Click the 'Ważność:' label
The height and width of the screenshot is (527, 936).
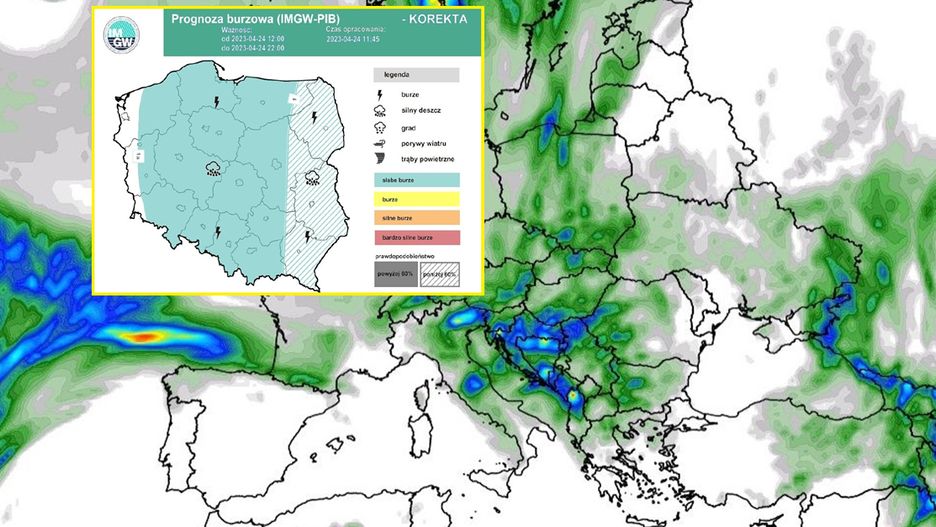click(236, 30)
